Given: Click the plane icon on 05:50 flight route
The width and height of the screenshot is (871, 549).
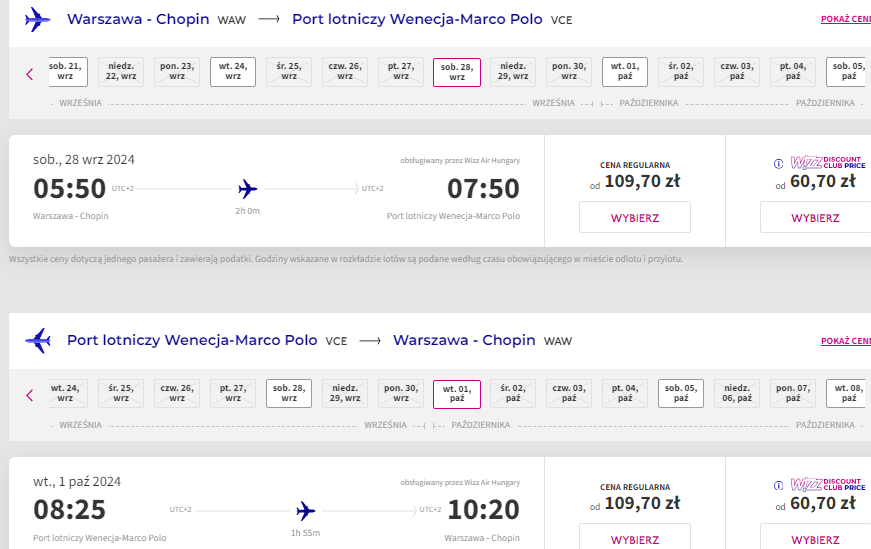Looking at the screenshot, I should pos(248,189).
